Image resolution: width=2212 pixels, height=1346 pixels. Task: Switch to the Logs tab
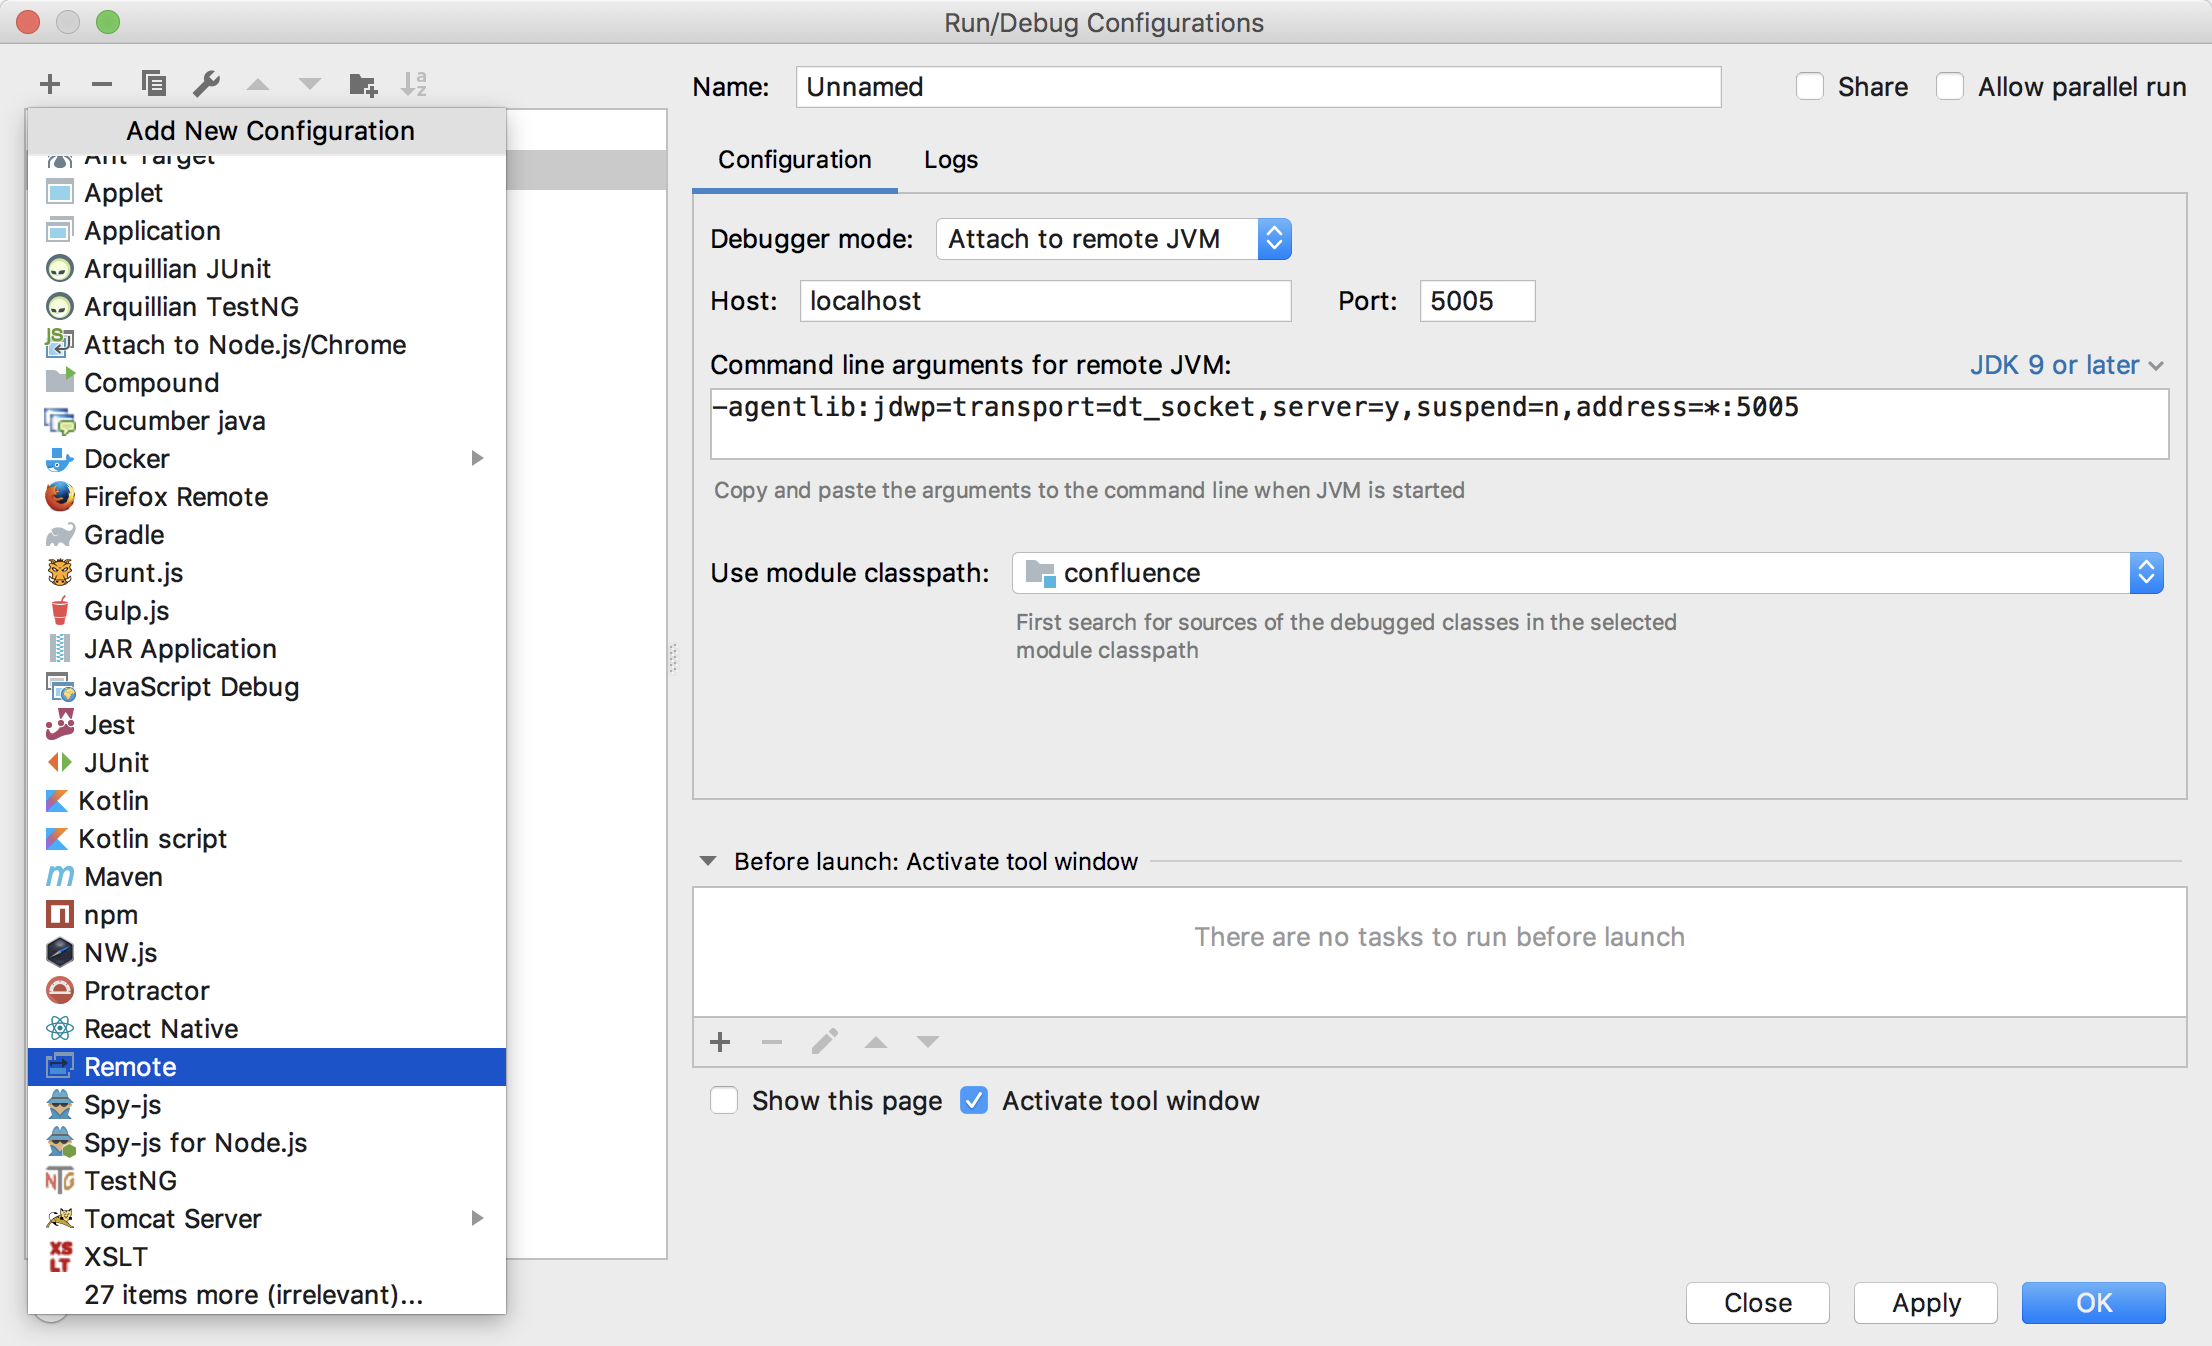[951, 160]
